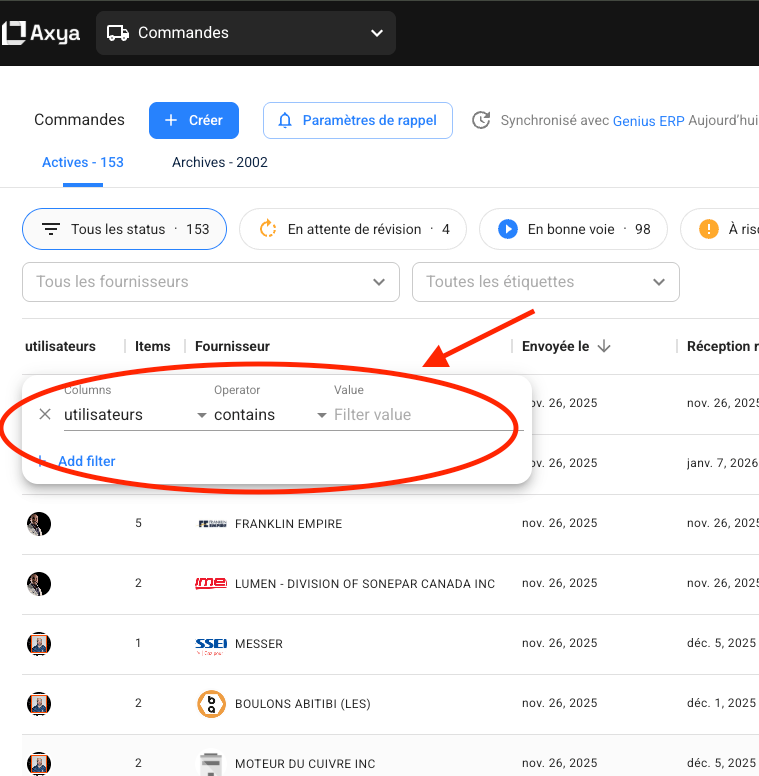Image resolution: width=759 pixels, height=776 pixels.
Task: Switch to the Actives - 153 tab
Action: click(83, 162)
